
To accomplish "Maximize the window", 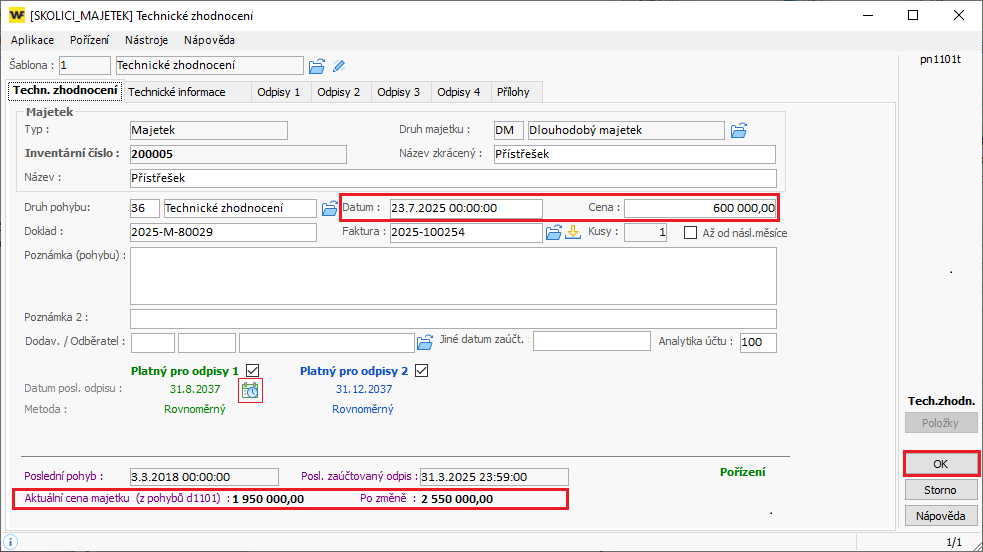I will click(913, 15).
